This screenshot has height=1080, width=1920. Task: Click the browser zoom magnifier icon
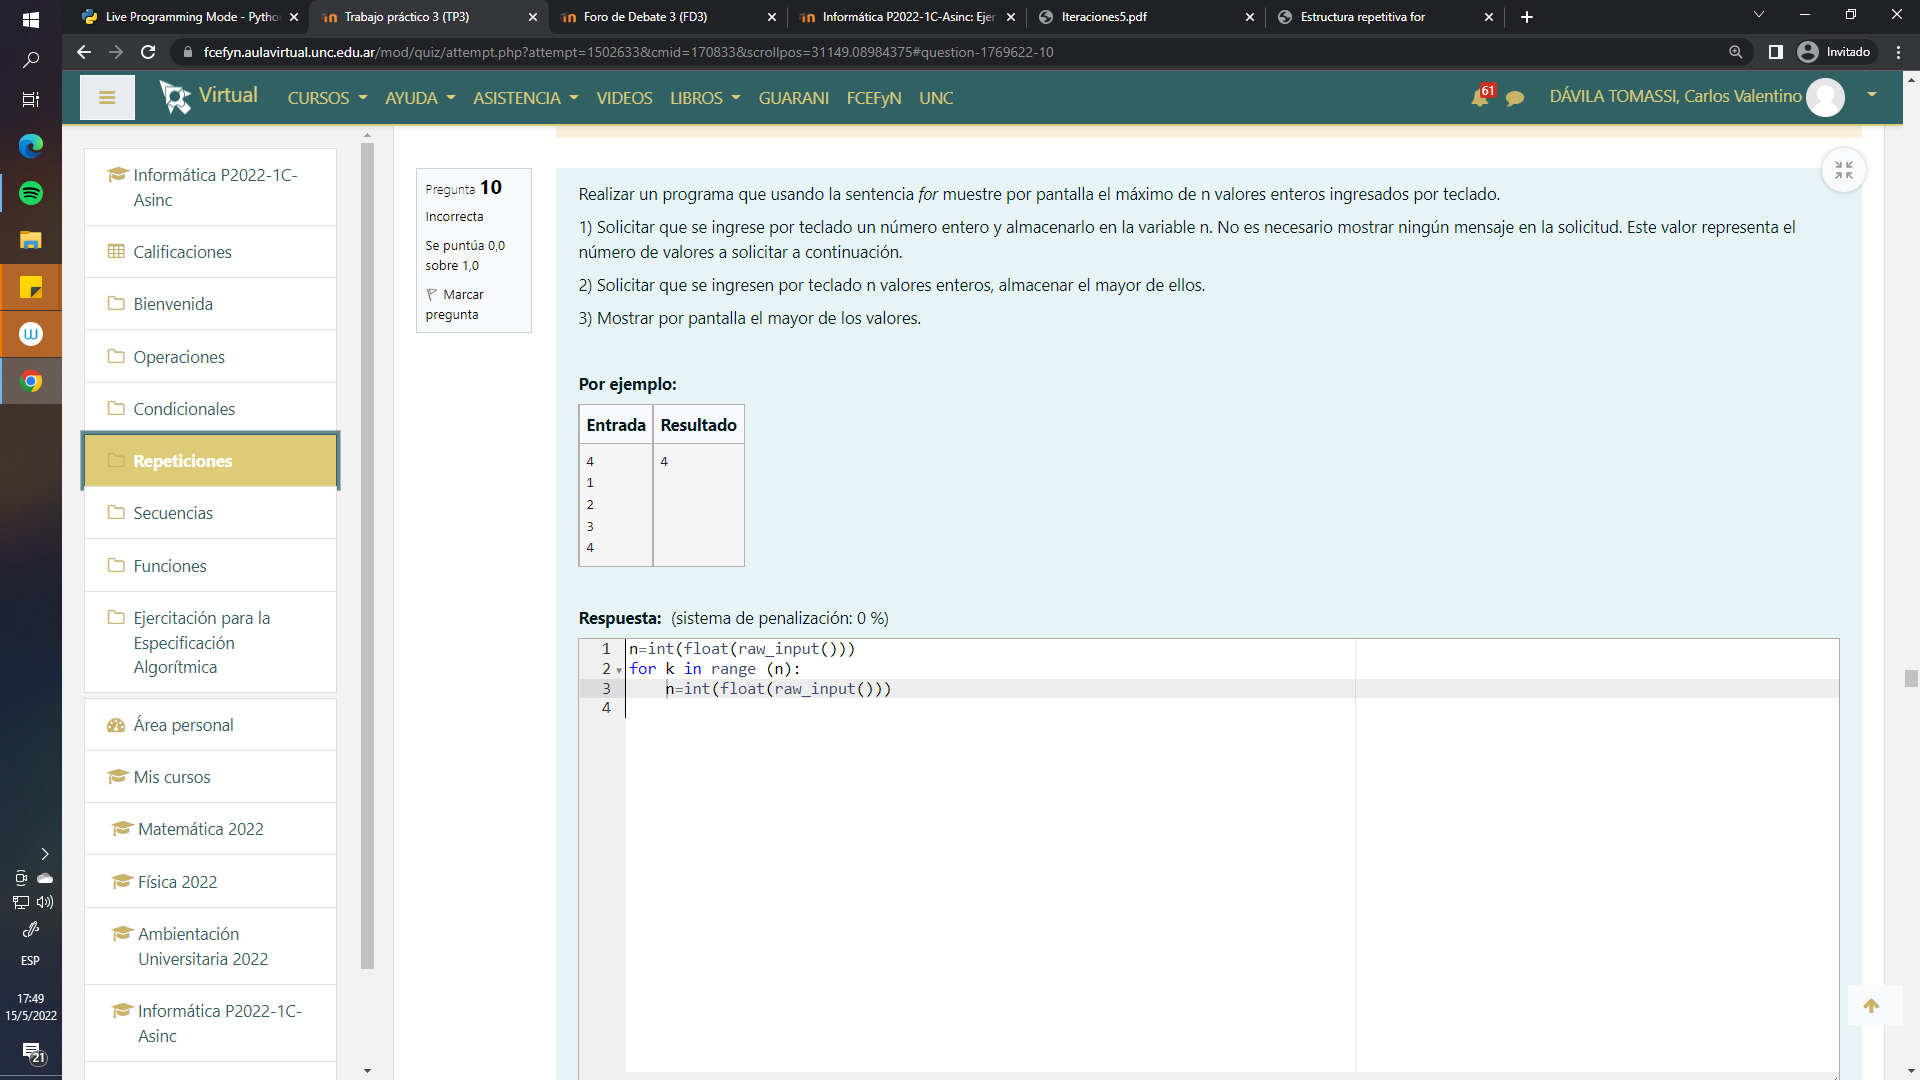point(1736,52)
